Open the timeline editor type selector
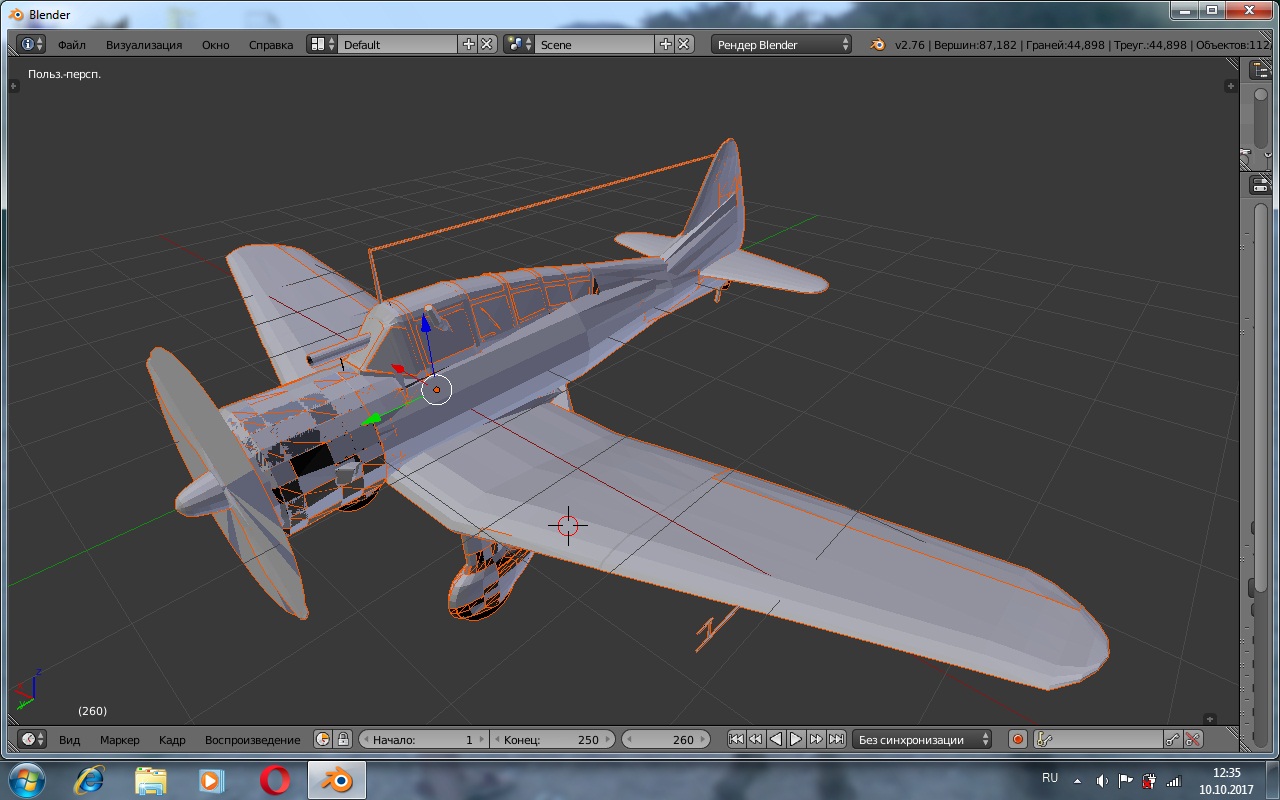1280x800 pixels. 33,739
